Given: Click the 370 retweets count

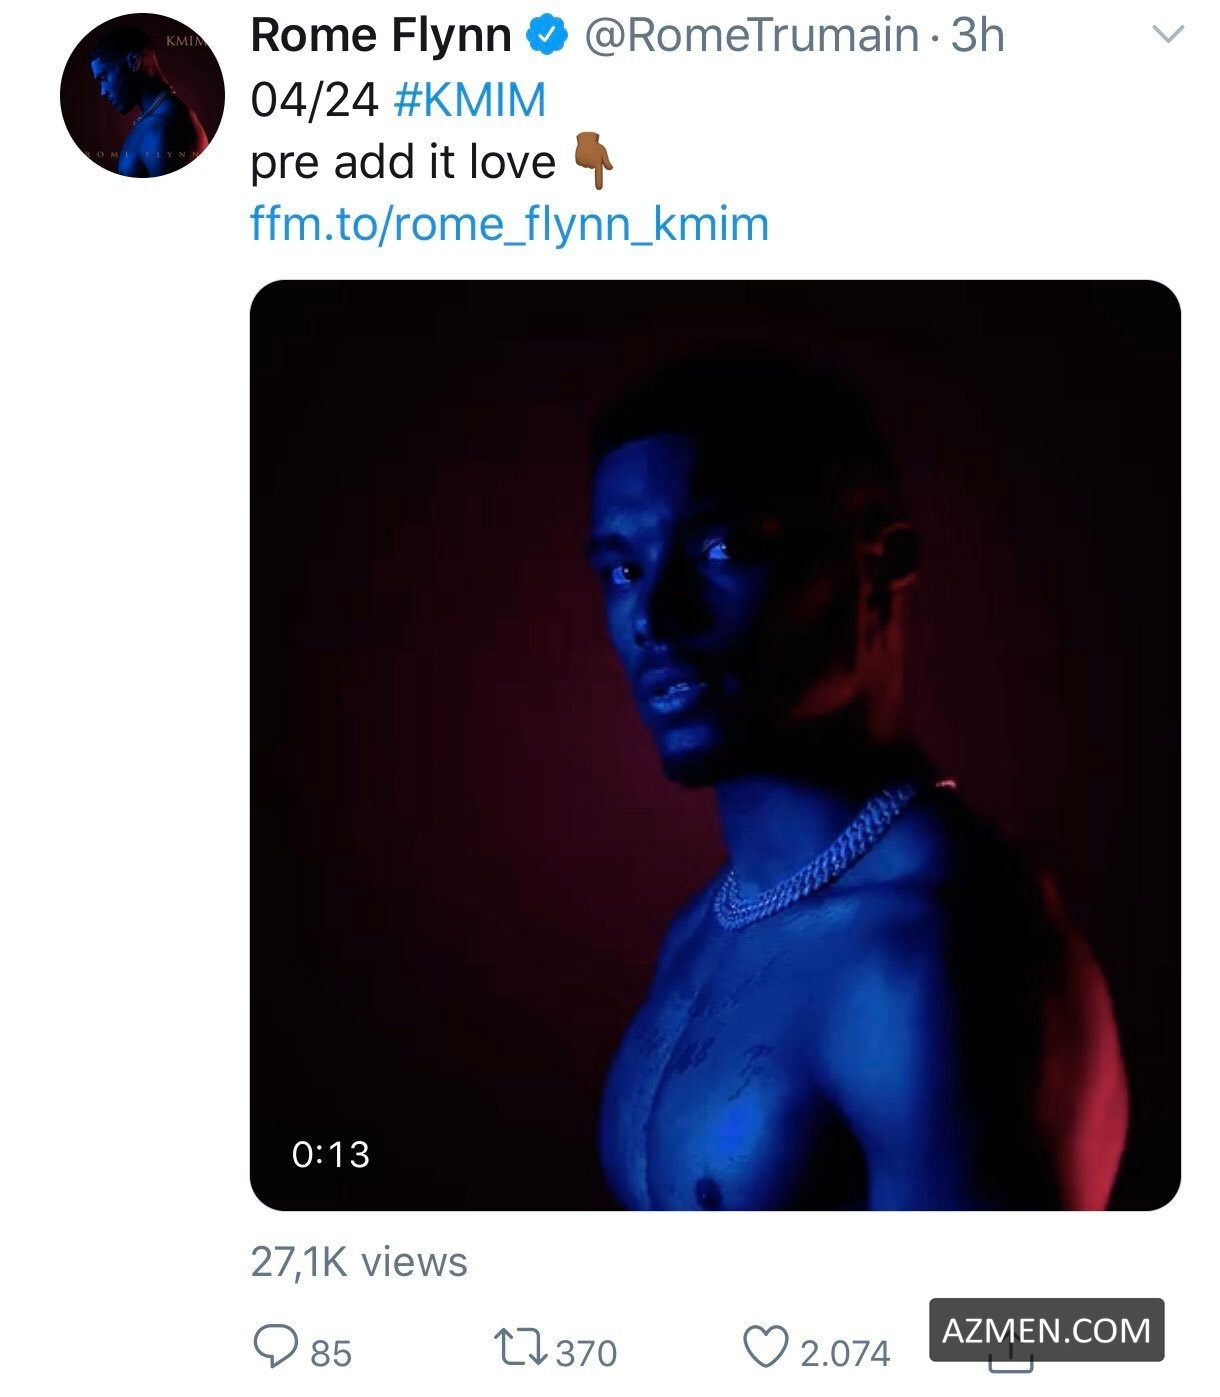Looking at the screenshot, I should [x=586, y=1353].
